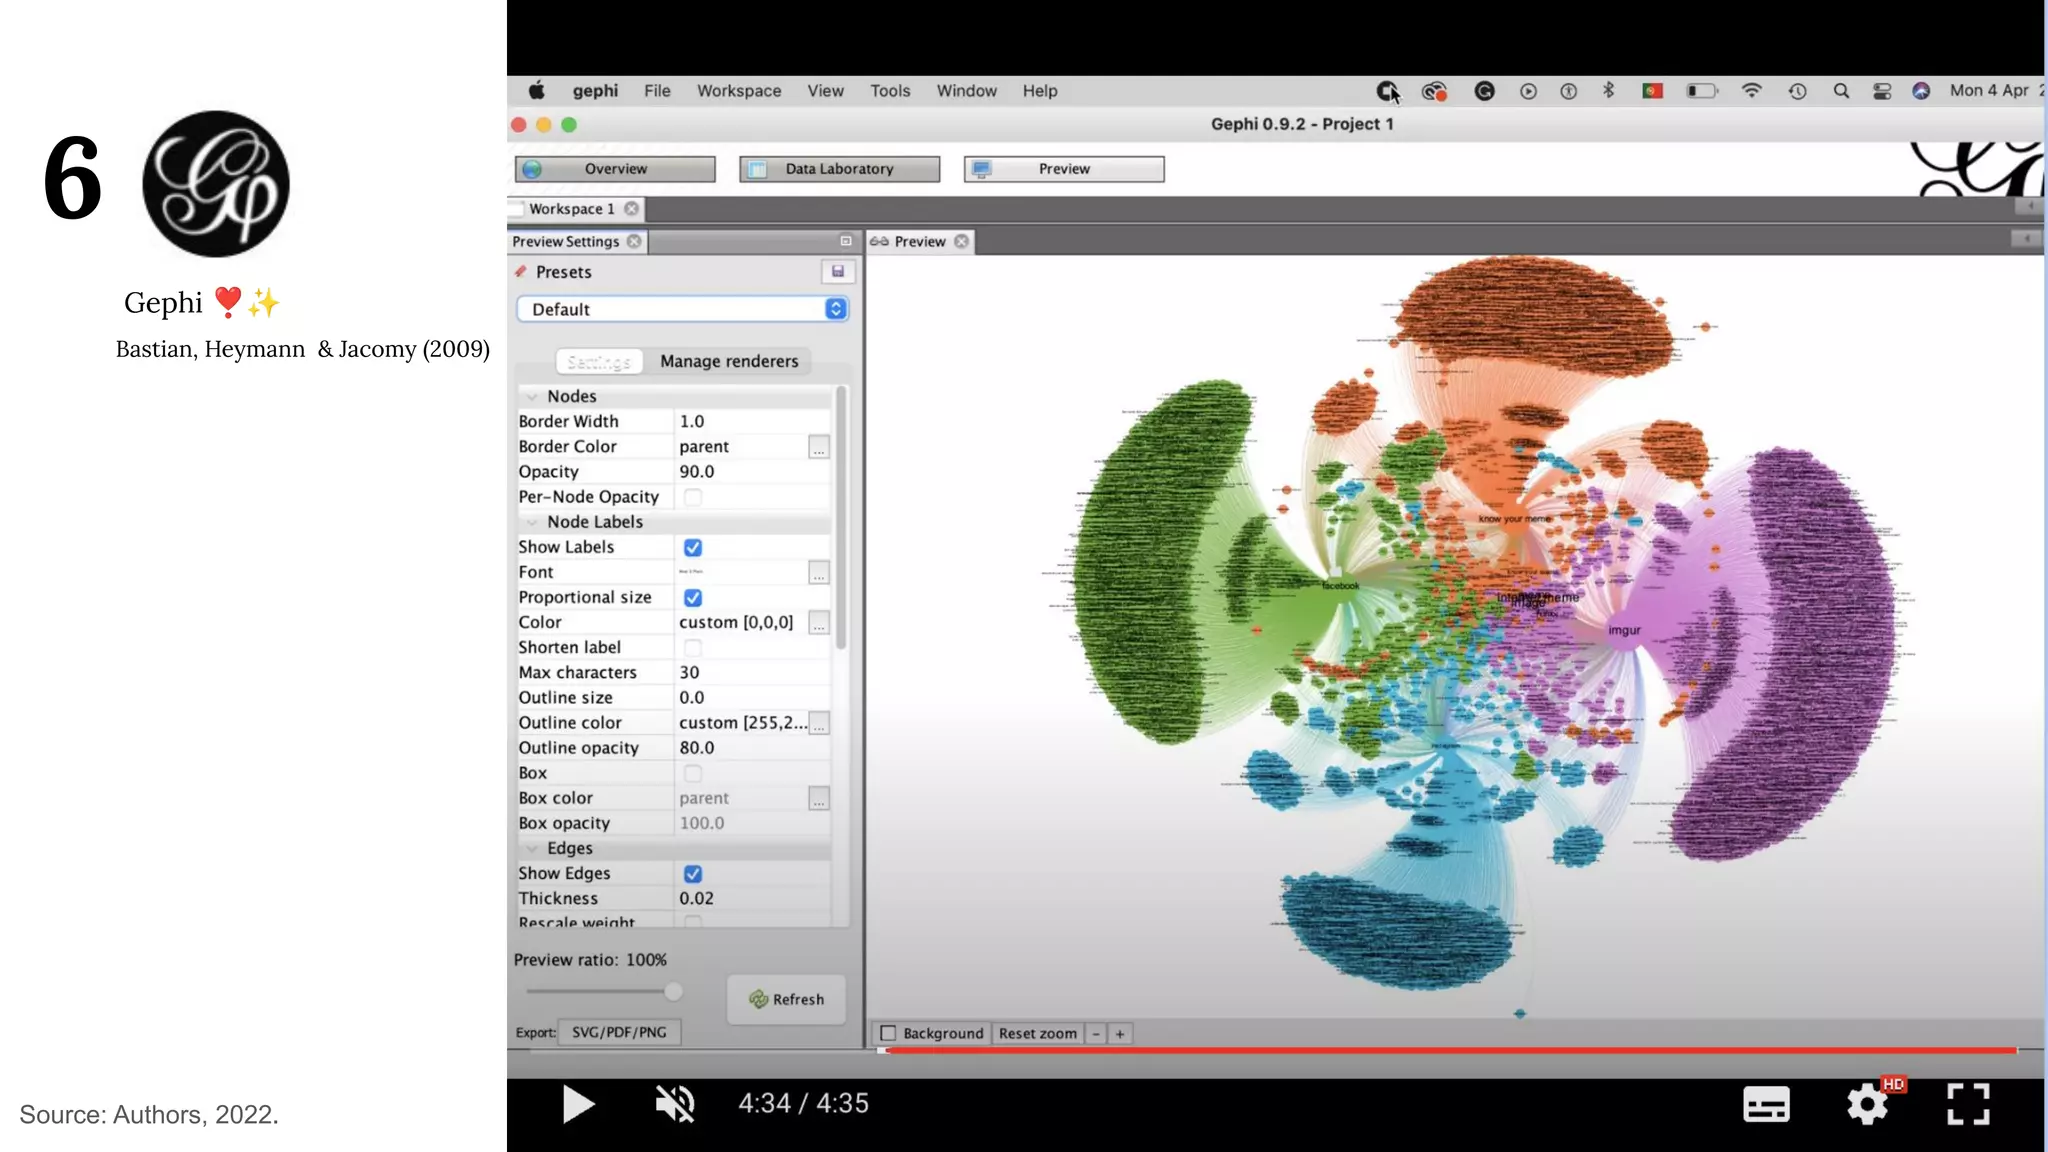Unmute the video audio
This screenshot has height=1152, width=2048.
click(675, 1104)
